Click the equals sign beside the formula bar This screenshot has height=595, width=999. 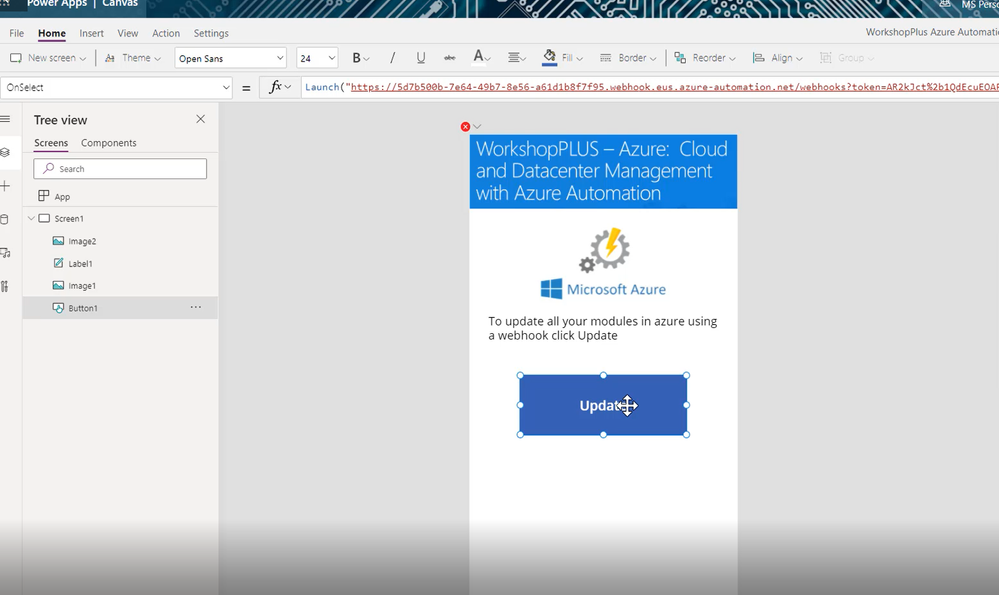[247, 88]
